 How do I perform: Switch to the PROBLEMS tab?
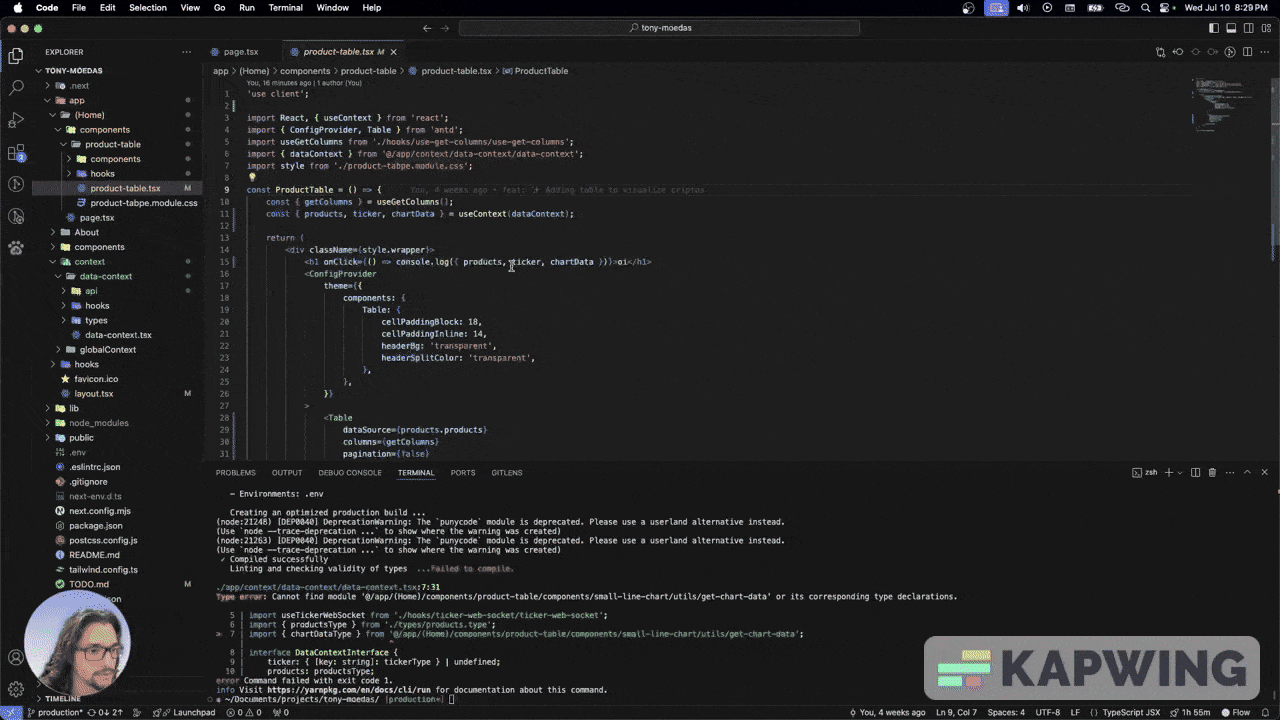coord(236,472)
